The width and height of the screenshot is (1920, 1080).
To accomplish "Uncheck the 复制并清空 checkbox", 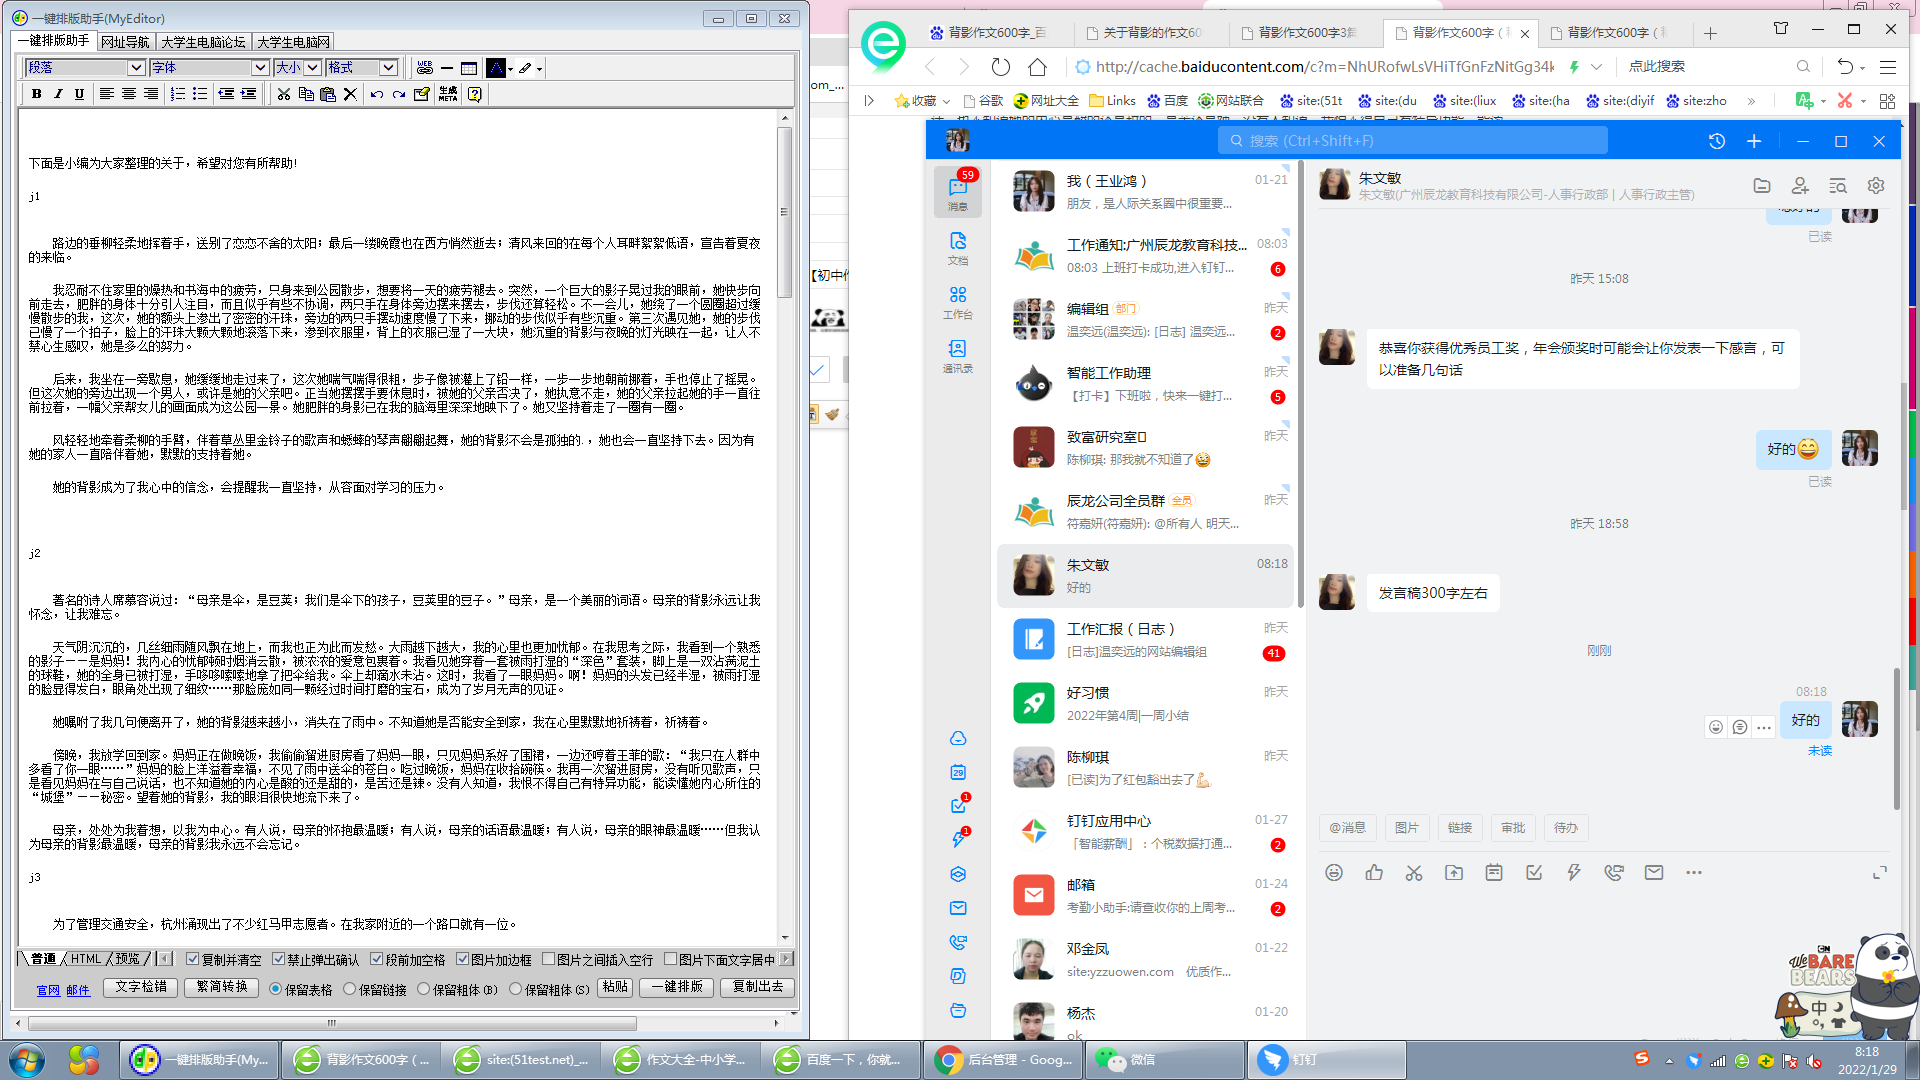I will 192,958.
